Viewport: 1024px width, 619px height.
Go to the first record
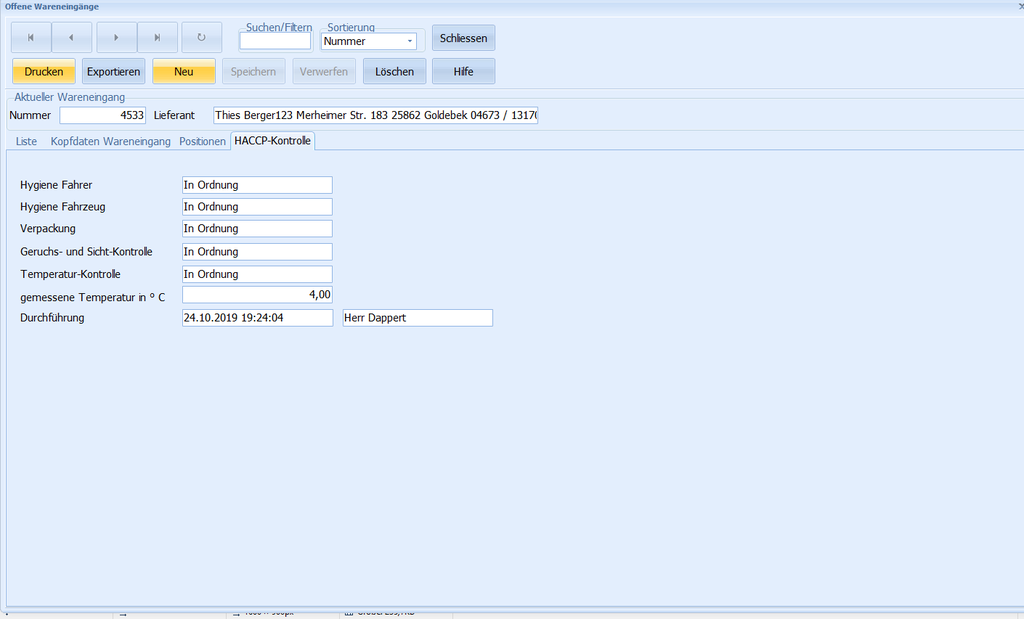click(x=31, y=37)
